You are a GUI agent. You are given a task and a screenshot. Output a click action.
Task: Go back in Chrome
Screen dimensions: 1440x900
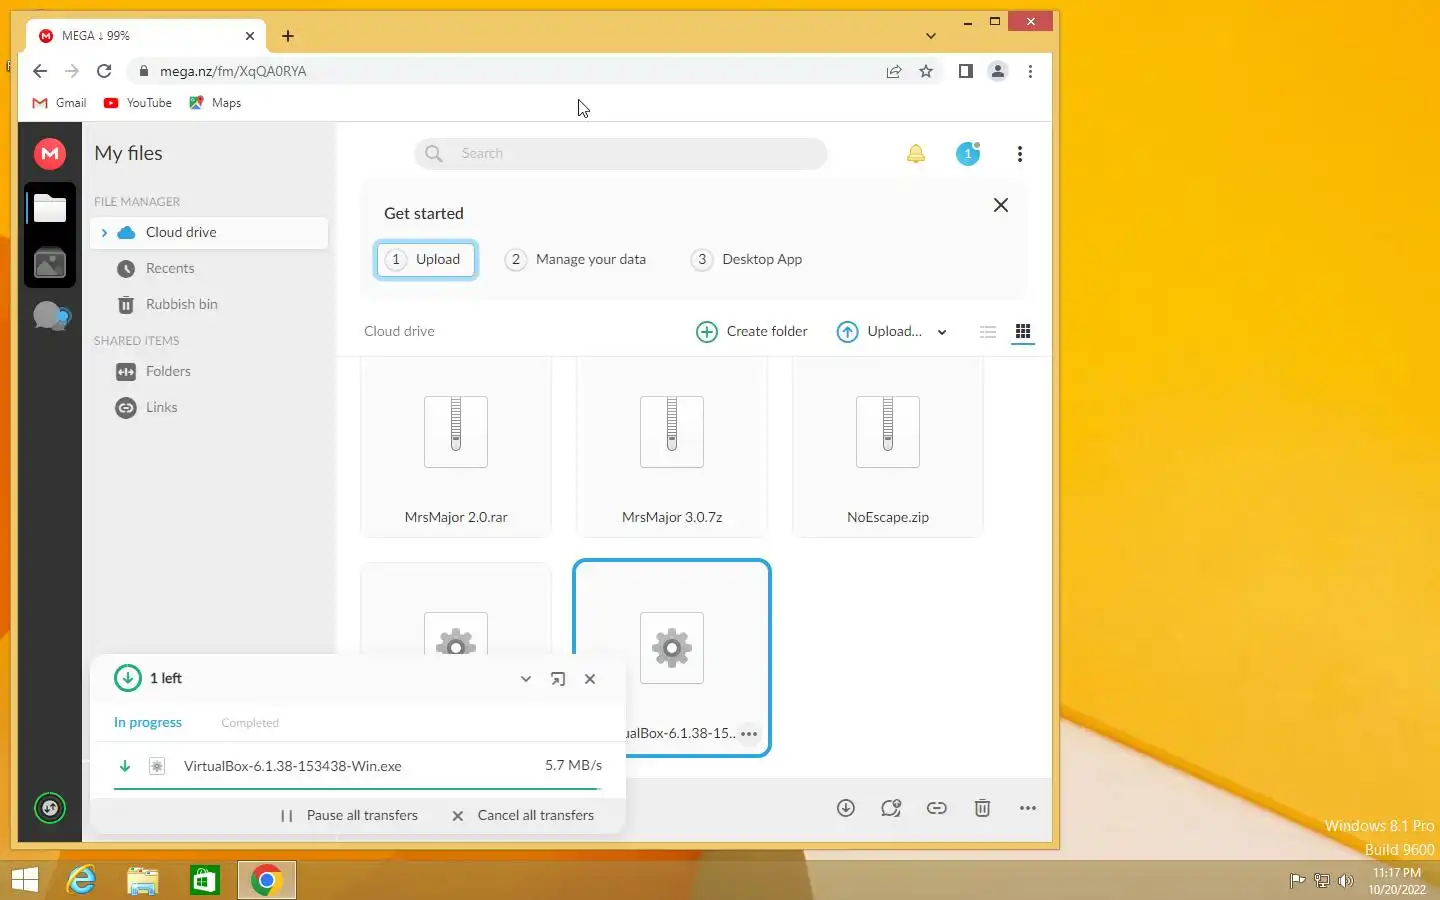40,71
